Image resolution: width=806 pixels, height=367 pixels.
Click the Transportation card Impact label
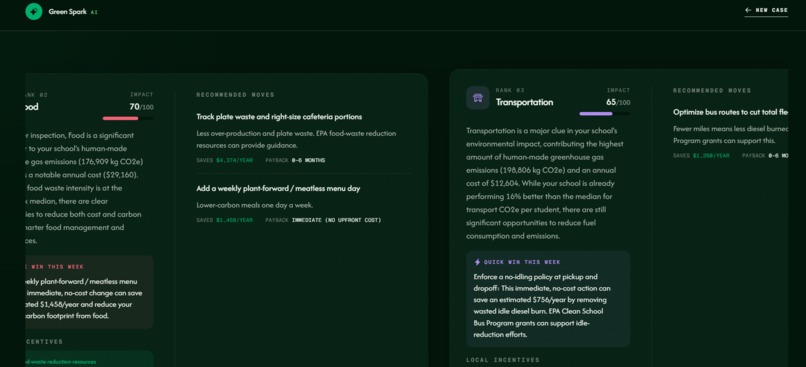tap(618, 90)
